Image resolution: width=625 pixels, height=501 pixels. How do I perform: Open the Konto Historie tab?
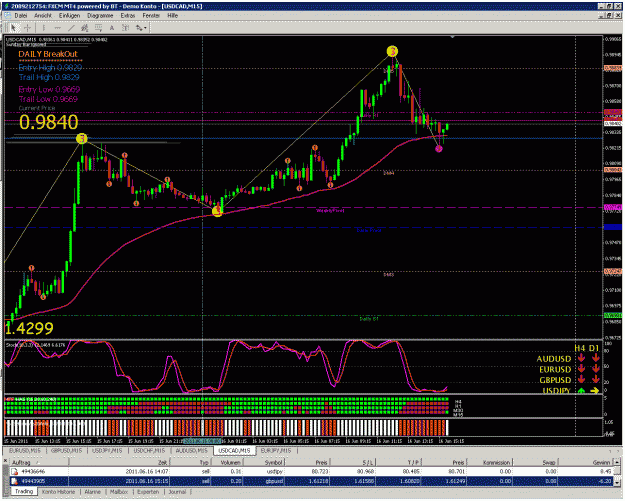tap(58, 492)
